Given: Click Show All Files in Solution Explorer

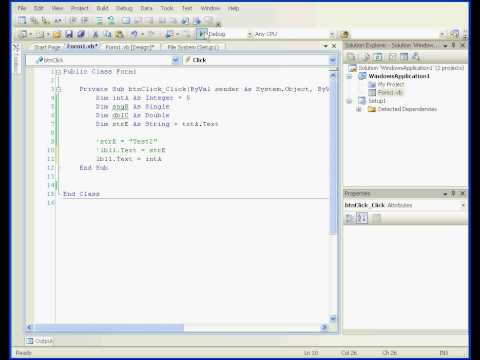Looking at the screenshot, I should pyautogui.click(x=365, y=57).
